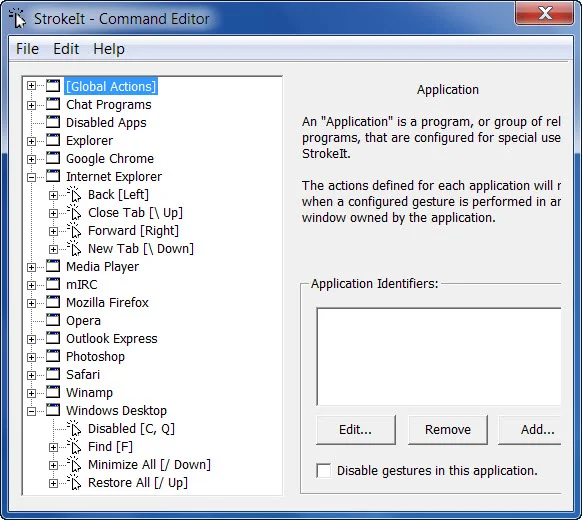The width and height of the screenshot is (582, 520).
Task: Expand the Close Tab action
Action: pos(53,213)
